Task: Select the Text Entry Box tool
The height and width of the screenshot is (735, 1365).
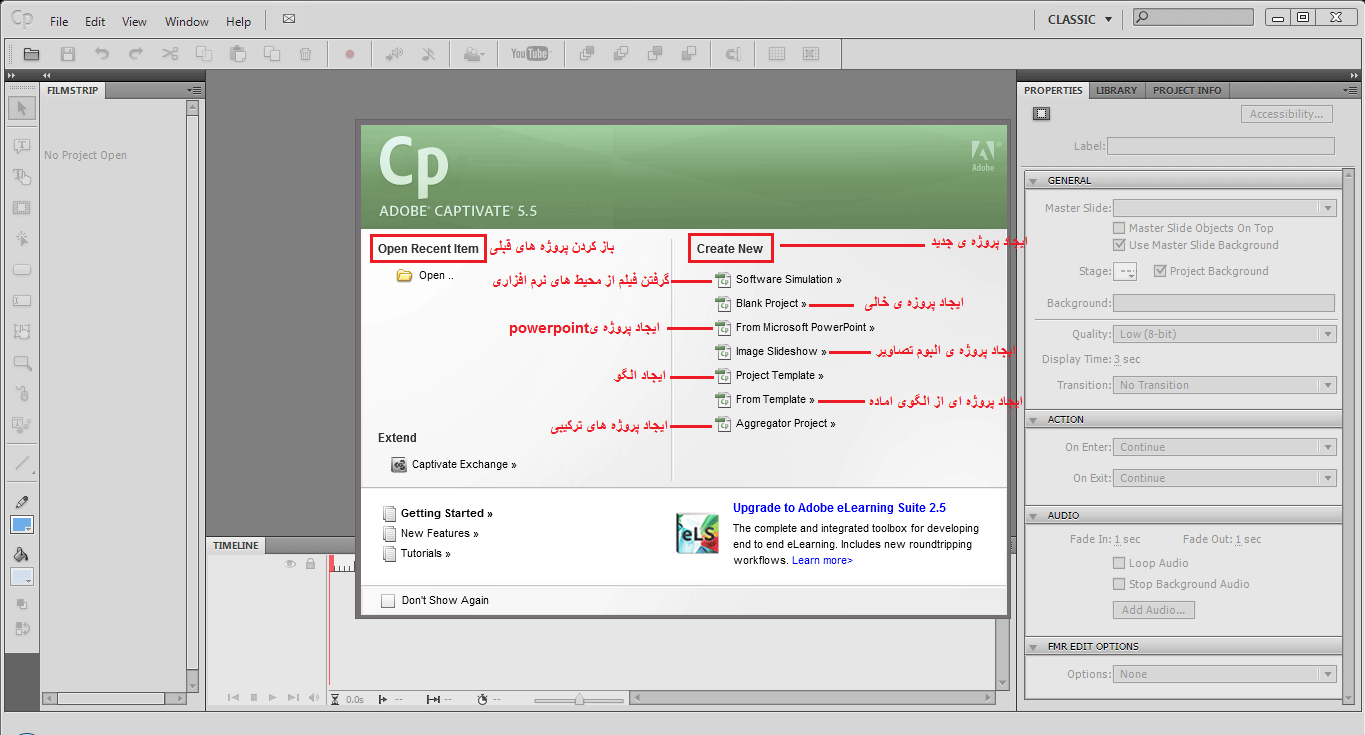Action: pyautogui.click(x=22, y=301)
